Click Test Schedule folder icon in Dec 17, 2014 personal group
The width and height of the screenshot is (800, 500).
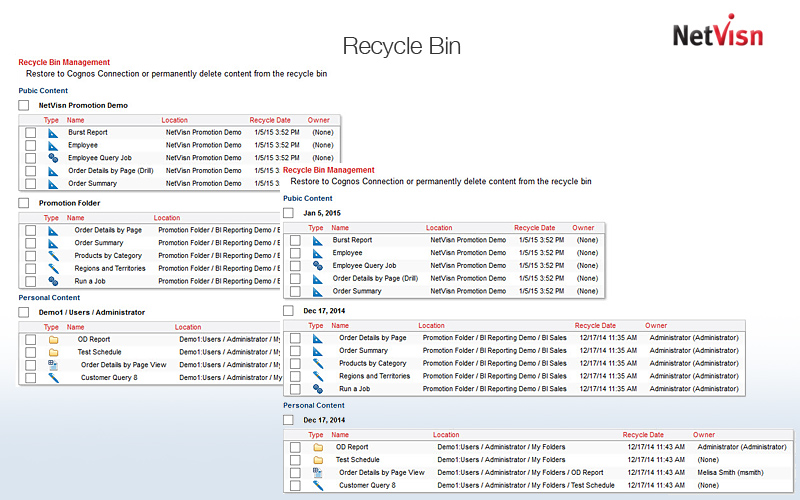[318, 460]
